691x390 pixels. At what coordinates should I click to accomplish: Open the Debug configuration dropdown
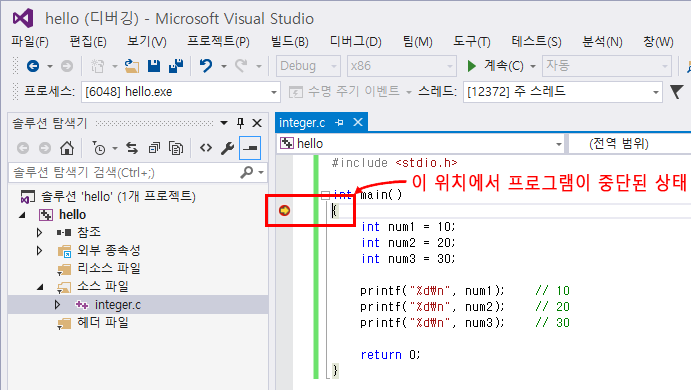(308, 66)
